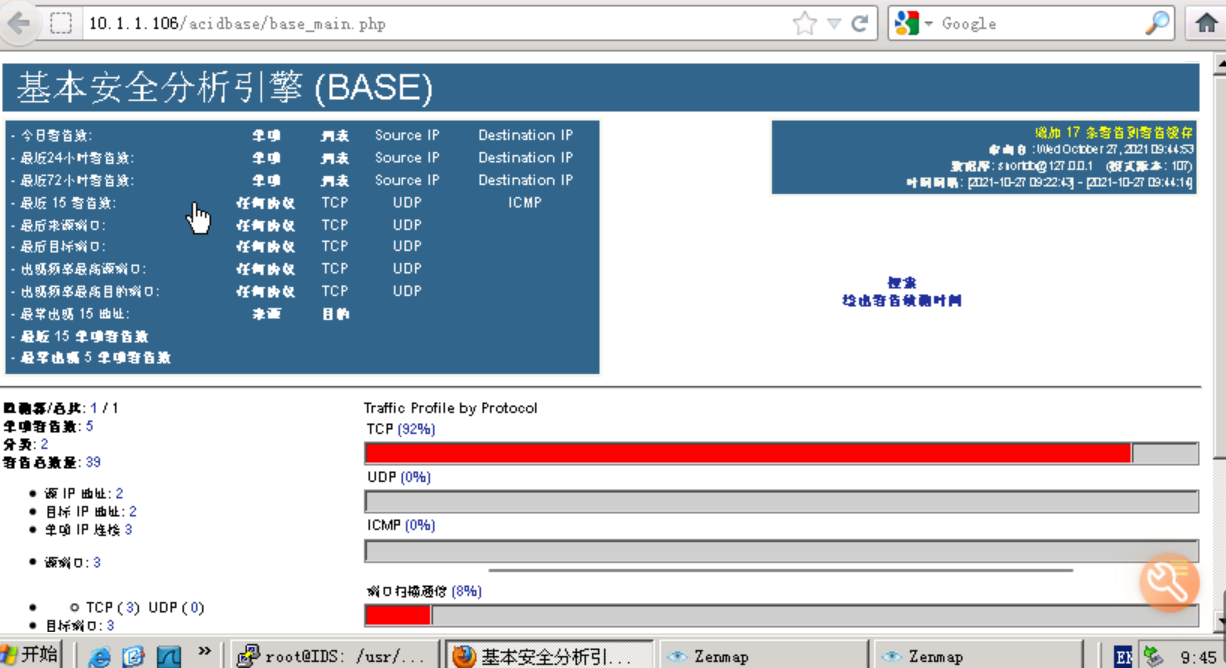Open Source IP for last 72 hours alerts
Viewport: 1226px width, 668px height.
point(407,181)
